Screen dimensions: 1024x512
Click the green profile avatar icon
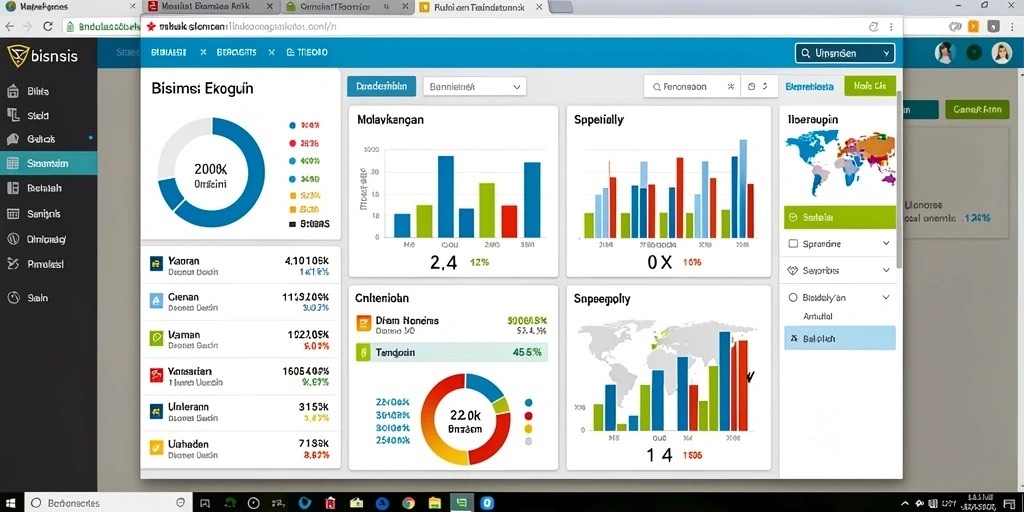pyautogui.click(x=973, y=53)
